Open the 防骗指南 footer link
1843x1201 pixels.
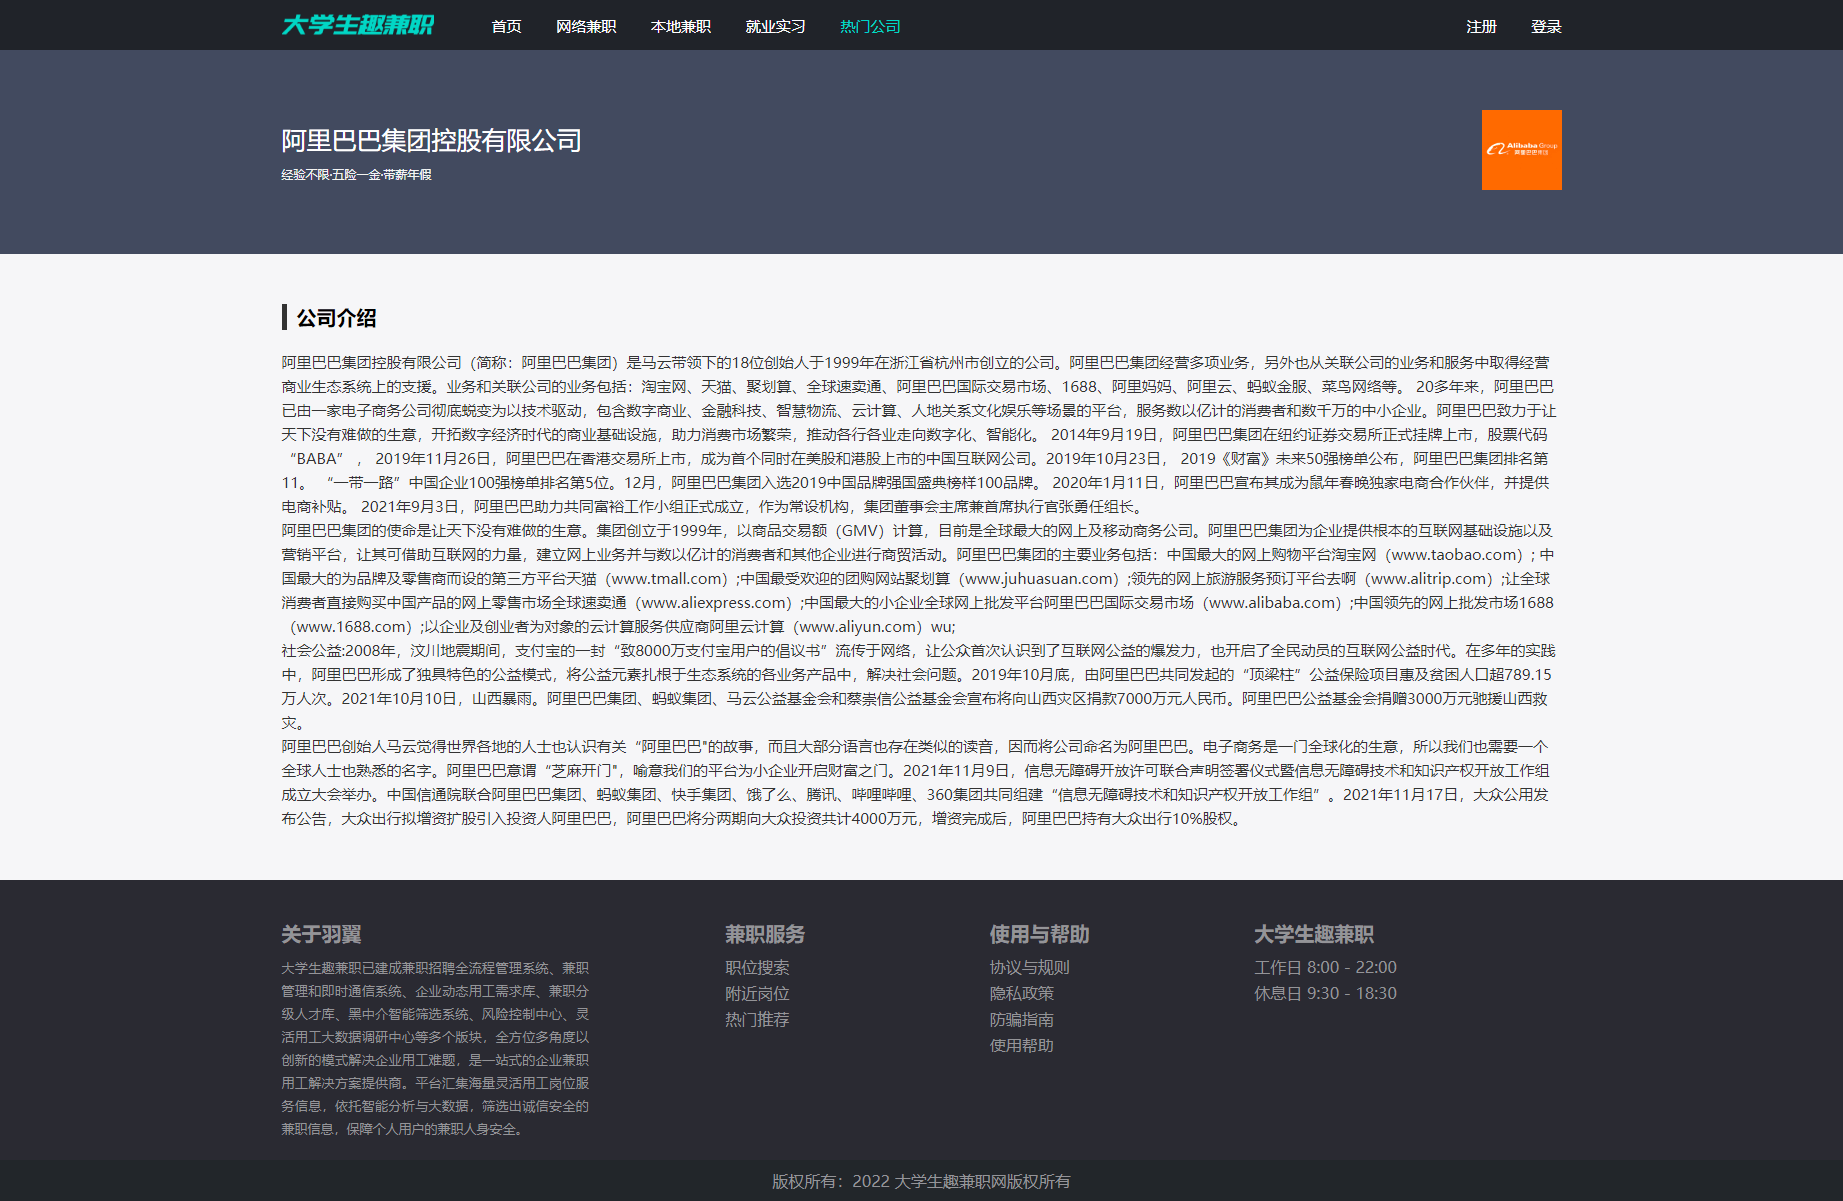(1022, 1020)
